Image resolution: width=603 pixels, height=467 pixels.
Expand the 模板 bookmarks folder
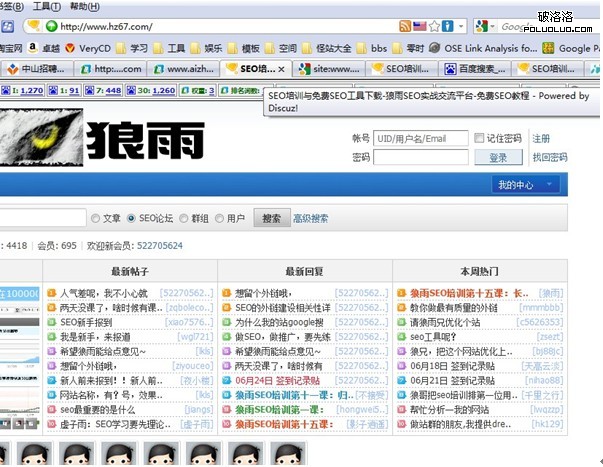(x=244, y=48)
